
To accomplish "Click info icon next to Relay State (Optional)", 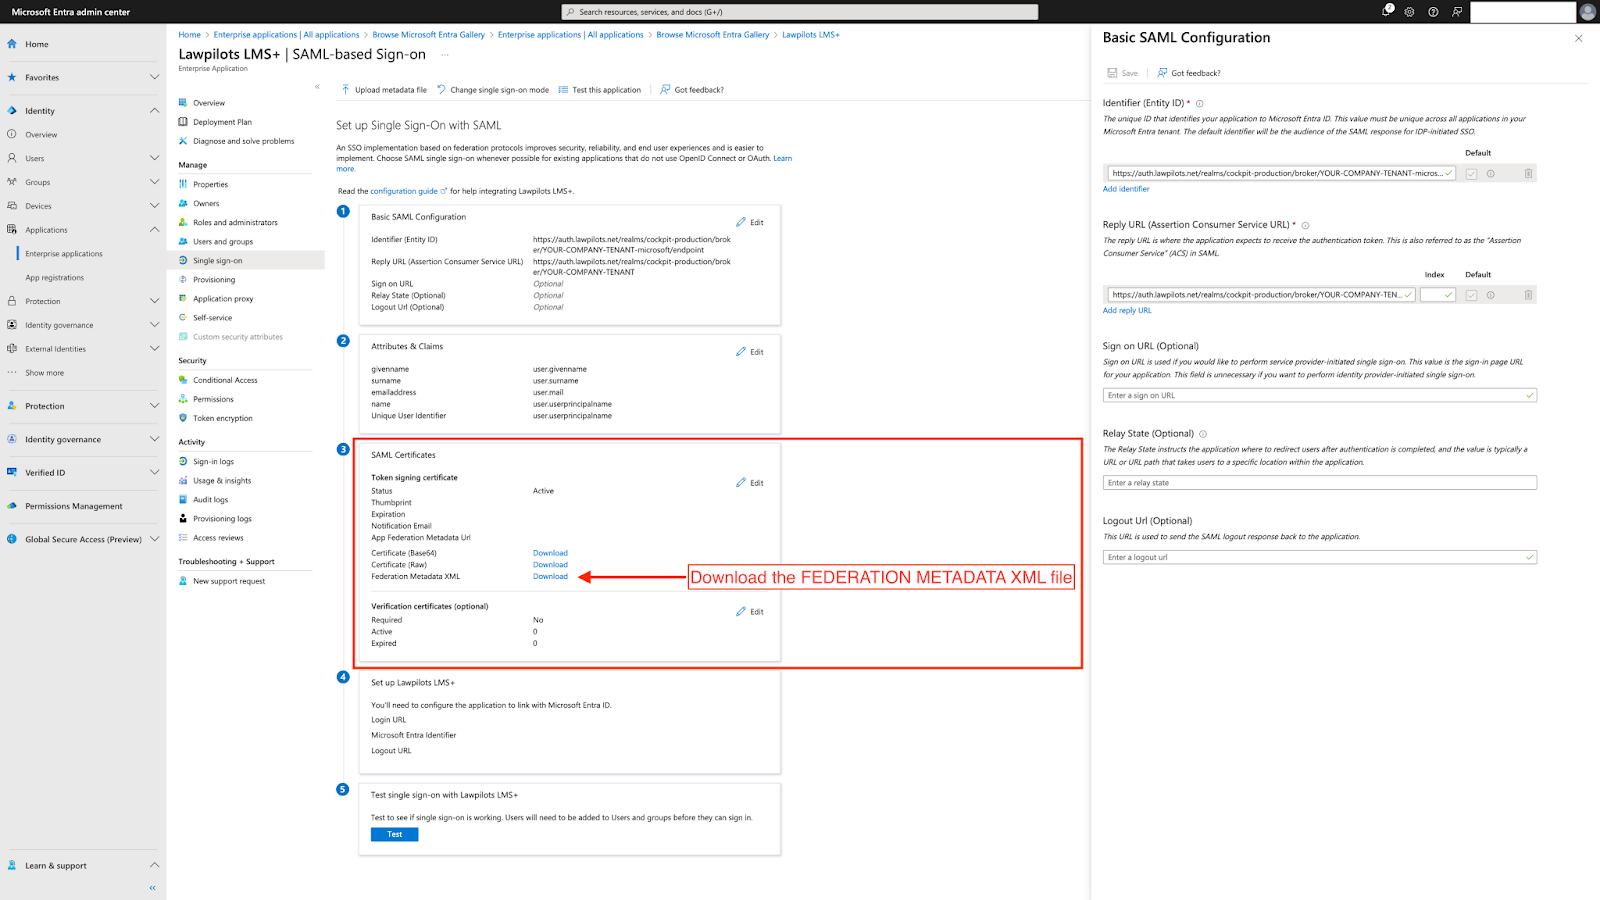I will pos(1203,434).
